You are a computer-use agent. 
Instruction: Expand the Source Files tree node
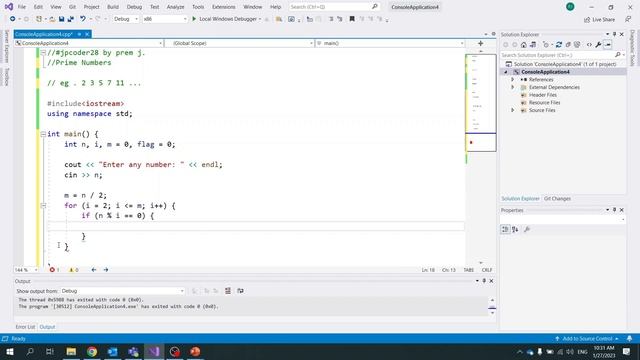pos(513,110)
